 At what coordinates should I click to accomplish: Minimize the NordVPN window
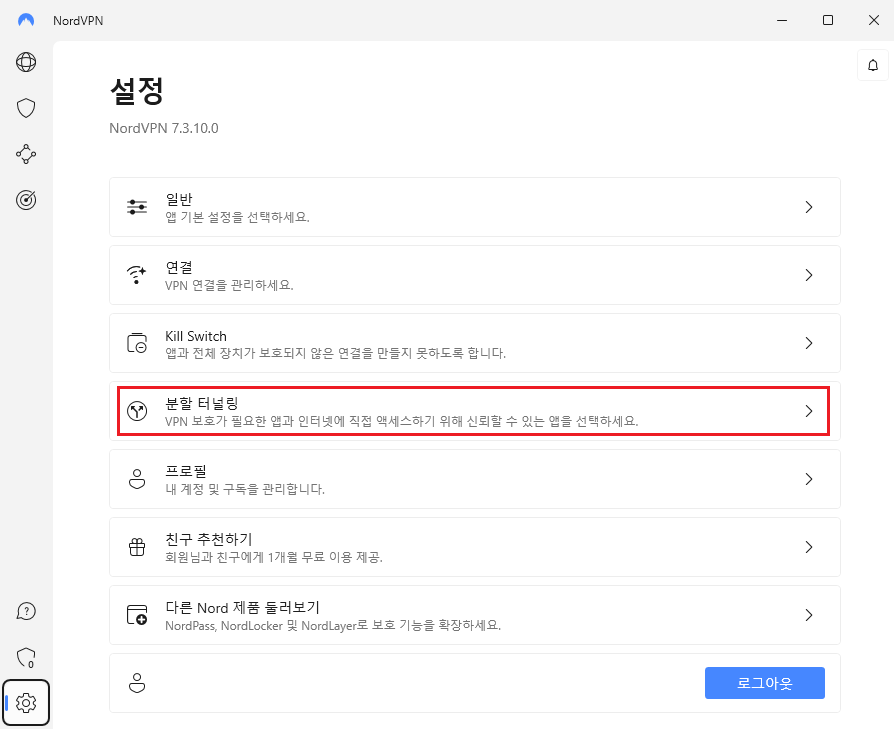(x=782, y=20)
